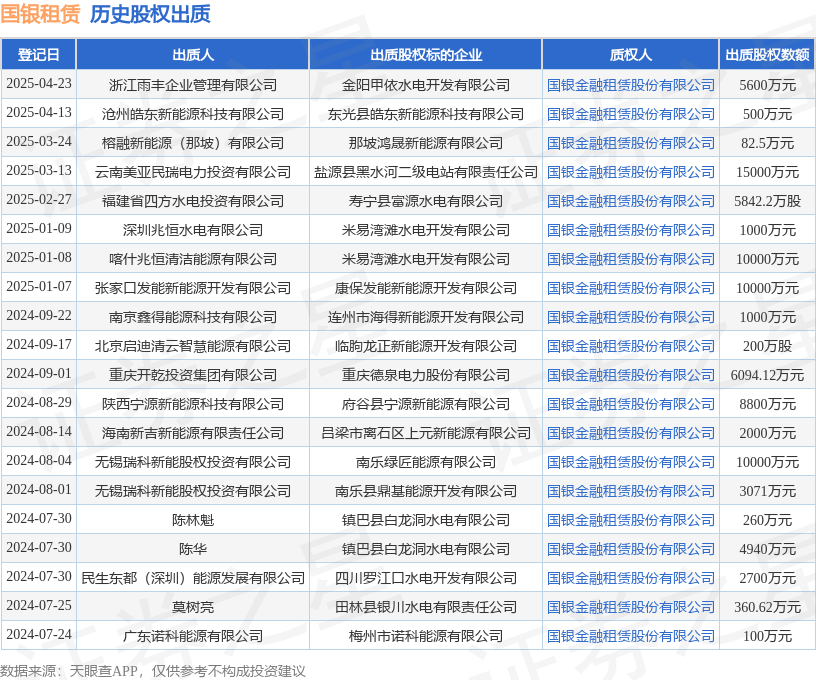Select pledgor 莫树亮
The height and width of the screenshot is (680, 816).
193,607
